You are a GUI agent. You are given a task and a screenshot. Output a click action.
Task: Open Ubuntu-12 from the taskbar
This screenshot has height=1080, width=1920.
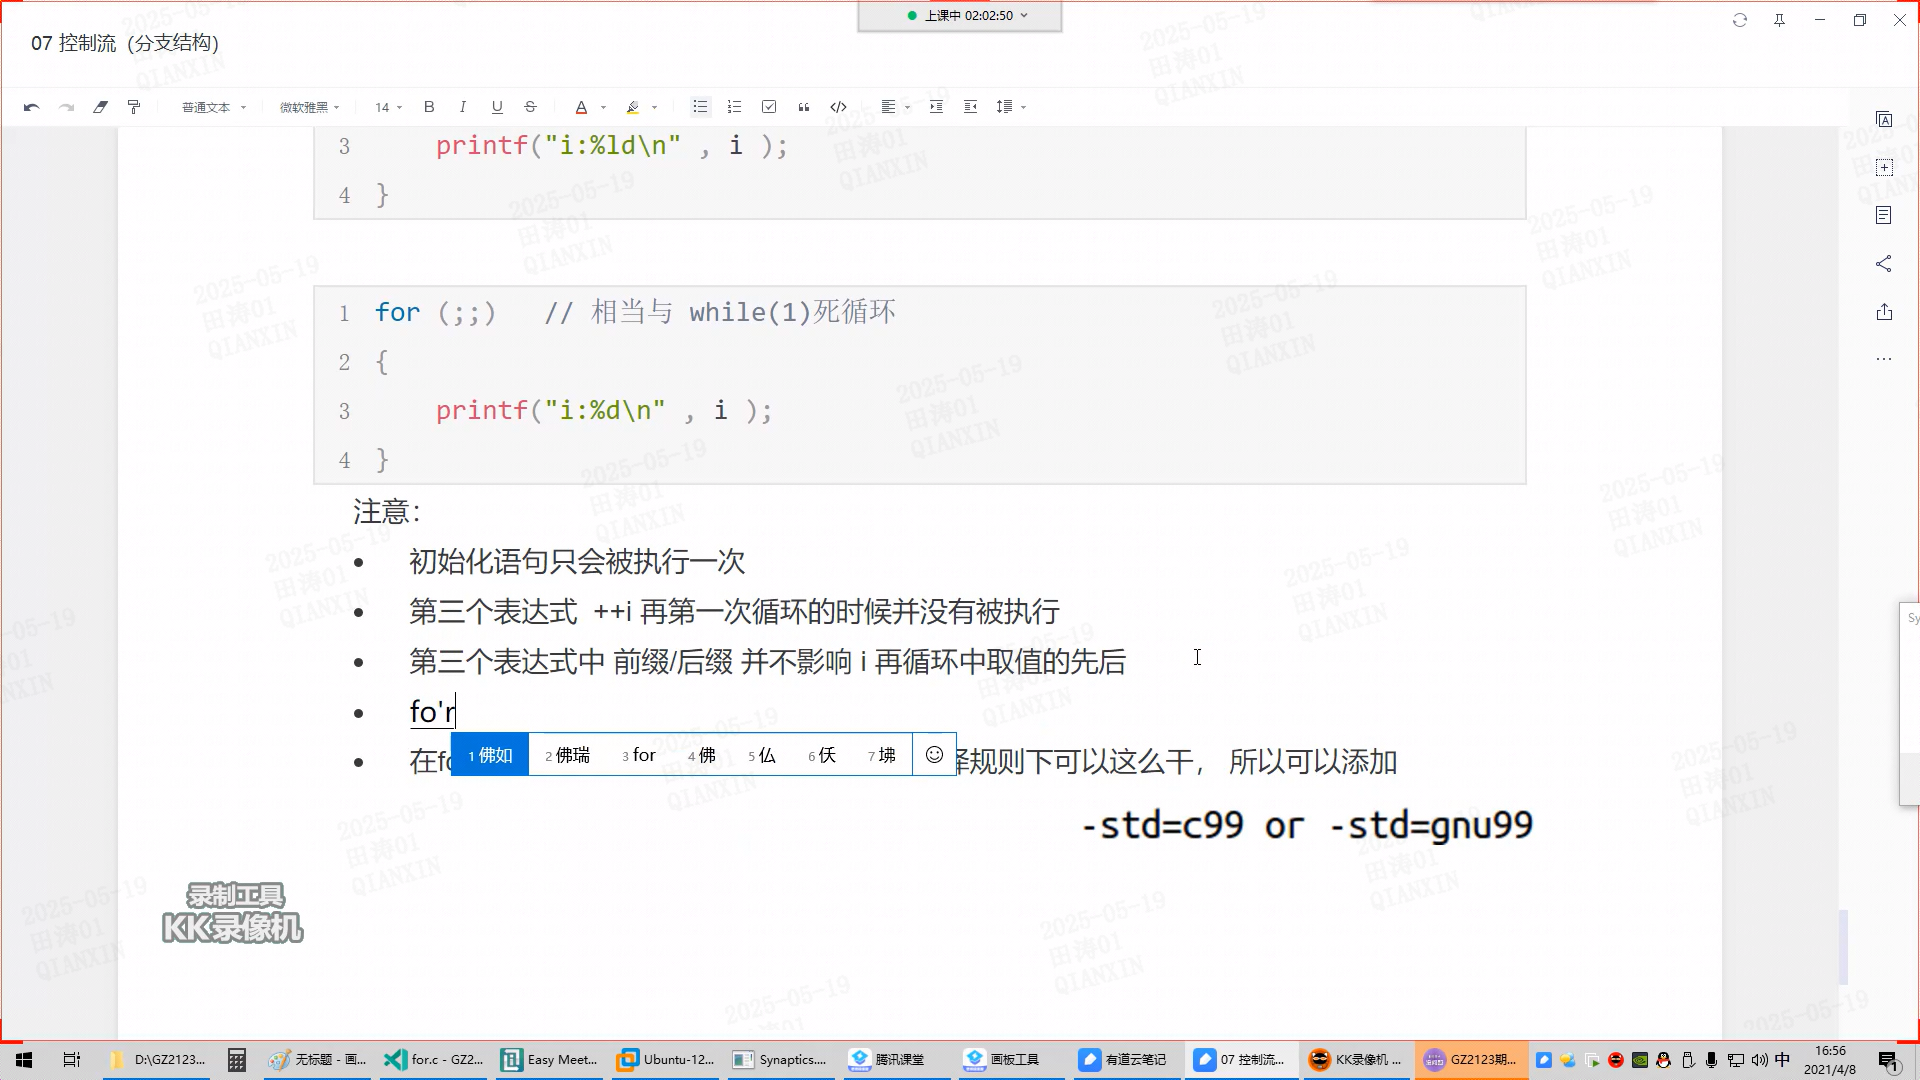[667, 1060]
